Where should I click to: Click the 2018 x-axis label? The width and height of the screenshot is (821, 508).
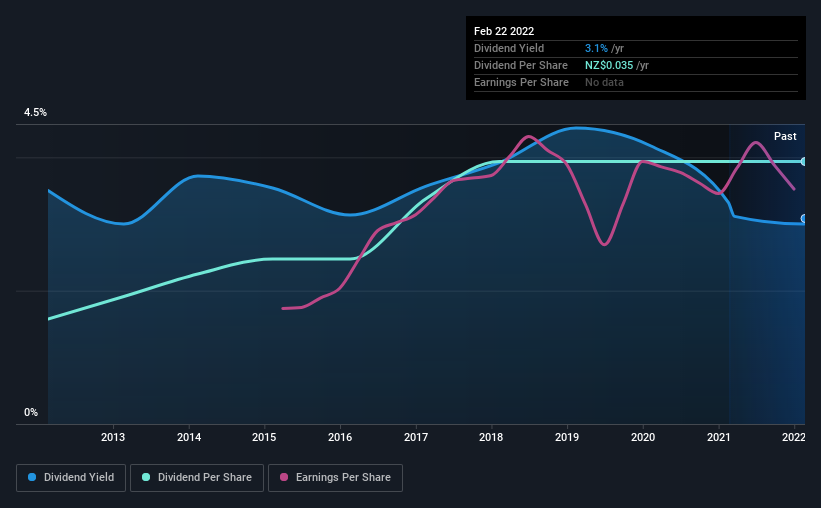491,437
